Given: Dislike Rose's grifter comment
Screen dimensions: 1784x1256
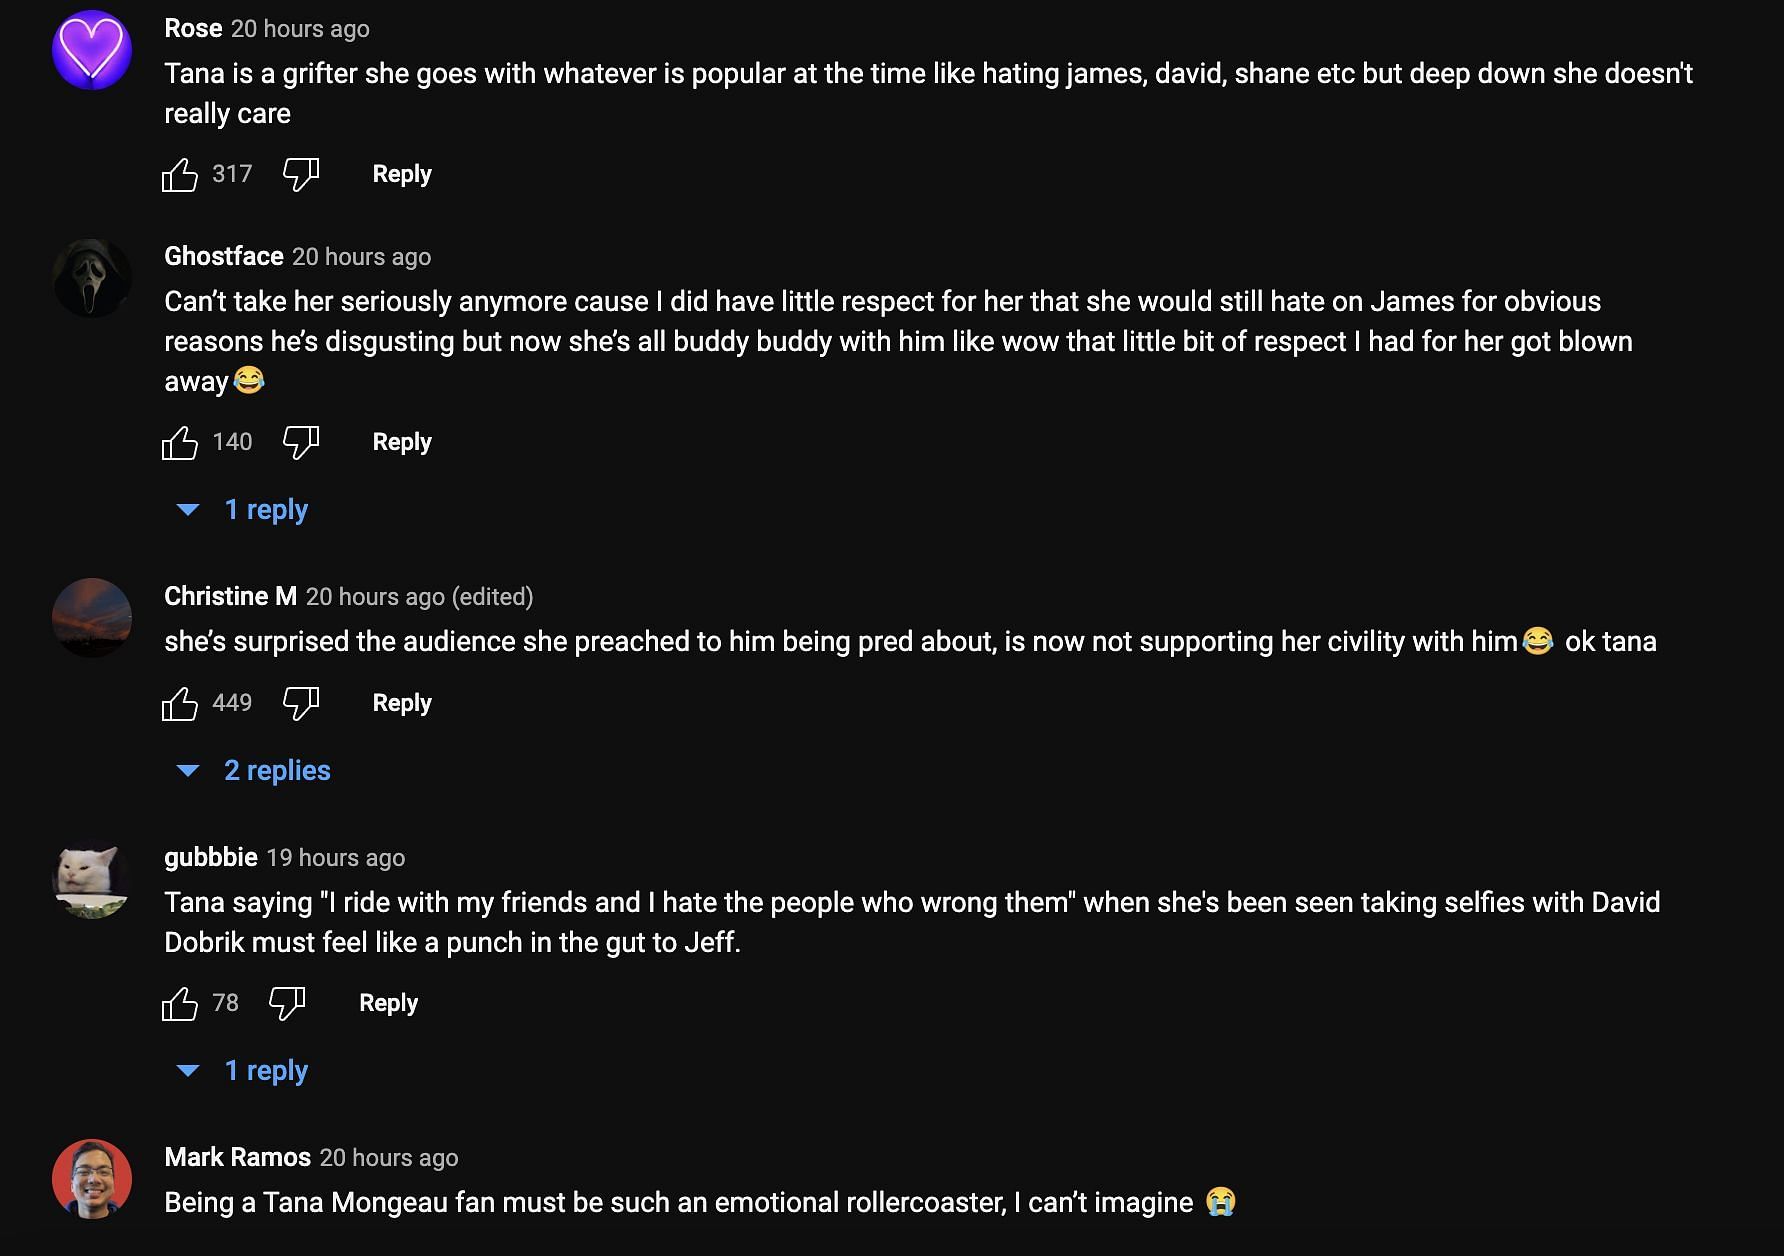Looking at the screenshot, I should coord(300,175).
